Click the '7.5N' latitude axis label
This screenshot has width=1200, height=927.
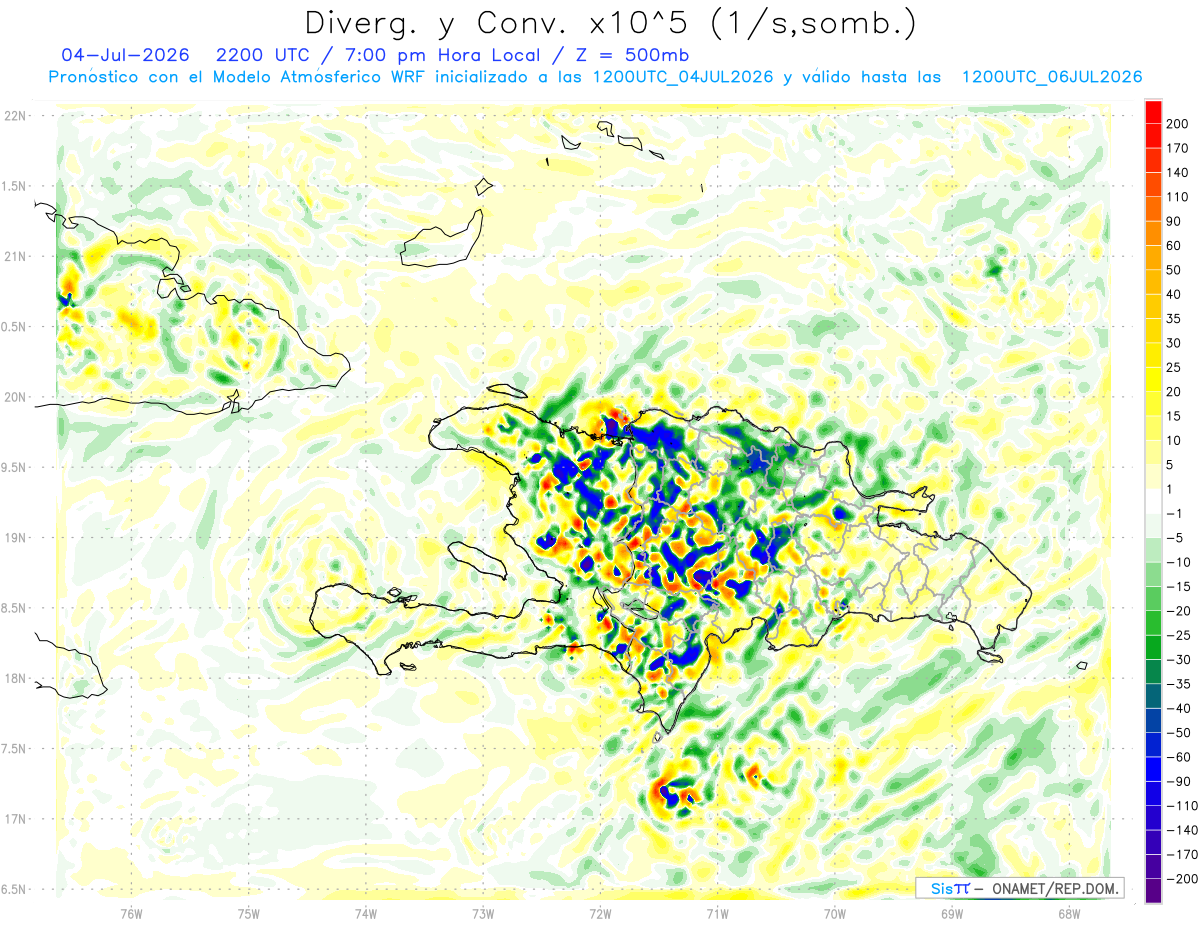(x=15, y=749)
